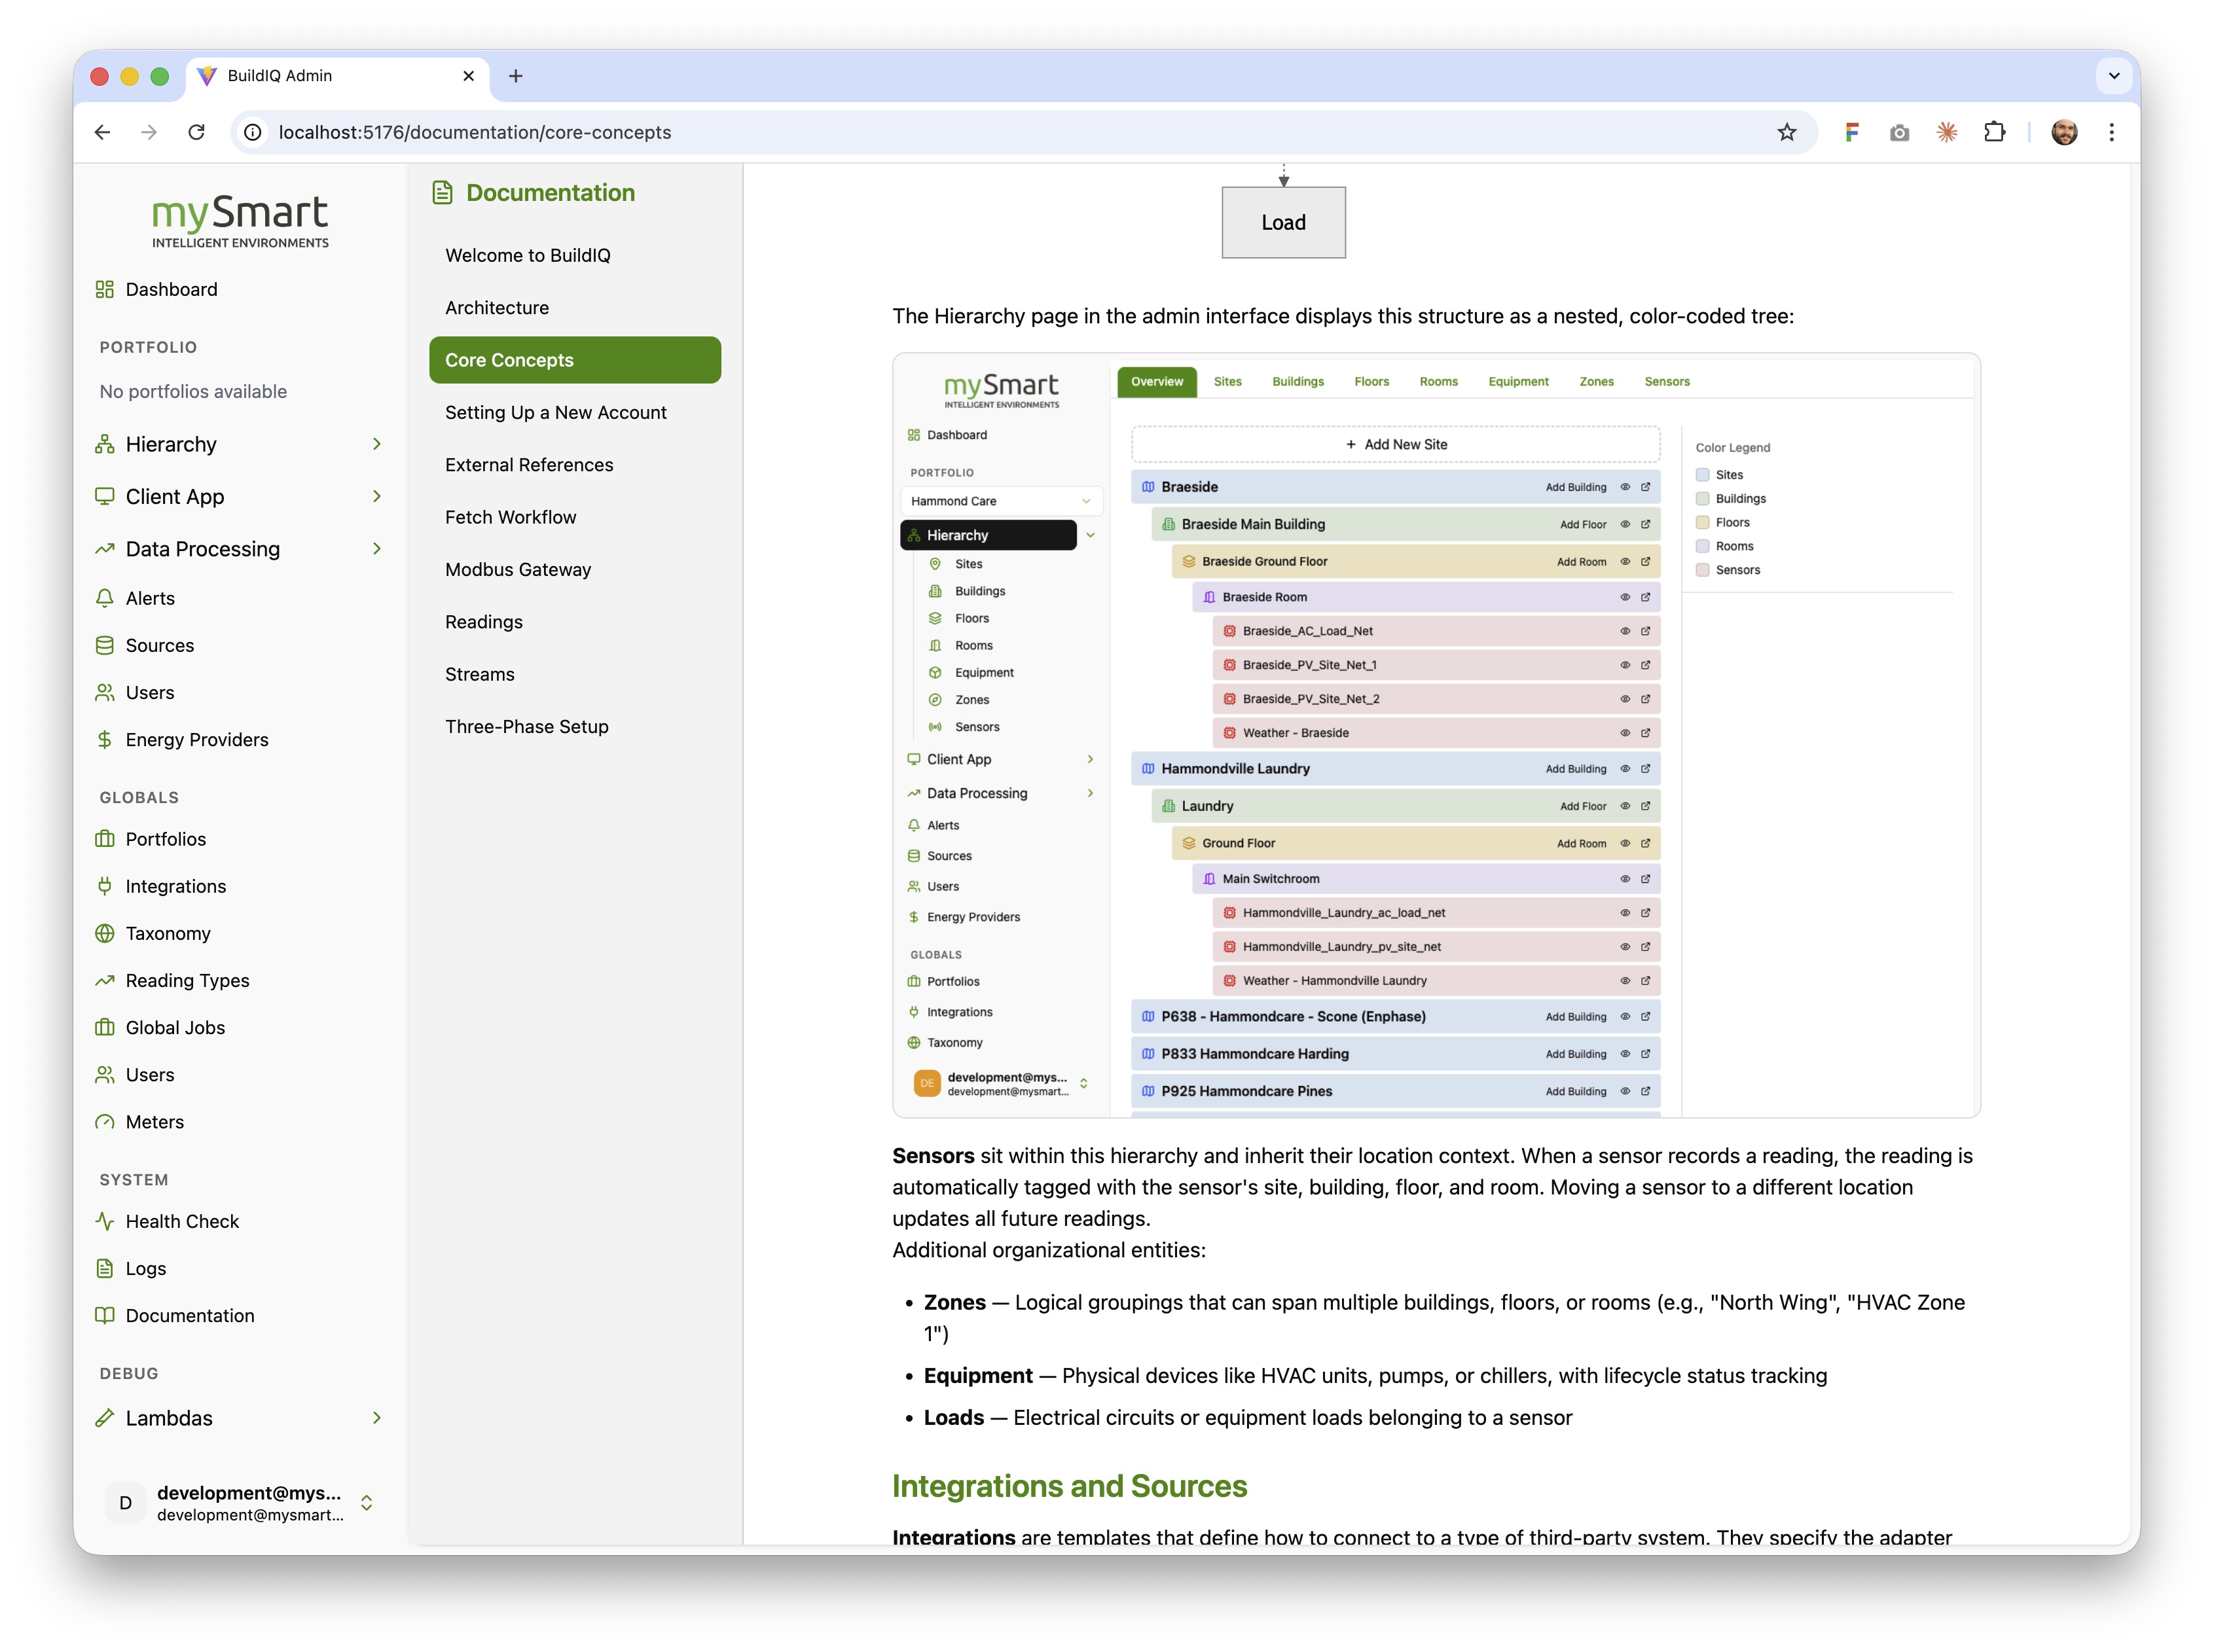Reload the page with the refresh icon
2214x1652 pixels.
click(197, 132)
